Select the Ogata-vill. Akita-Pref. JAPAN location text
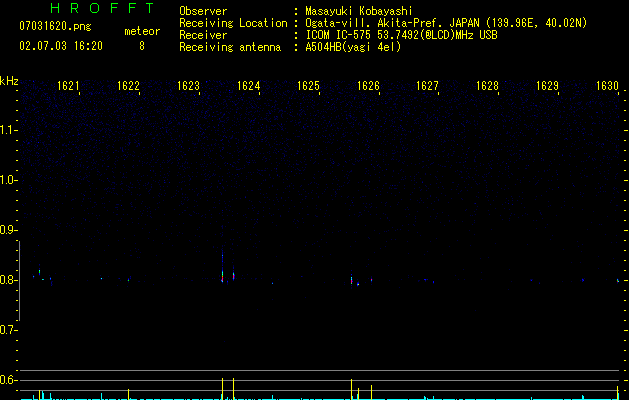This screenshot has height=400, width=629. (x=446, y=23)
